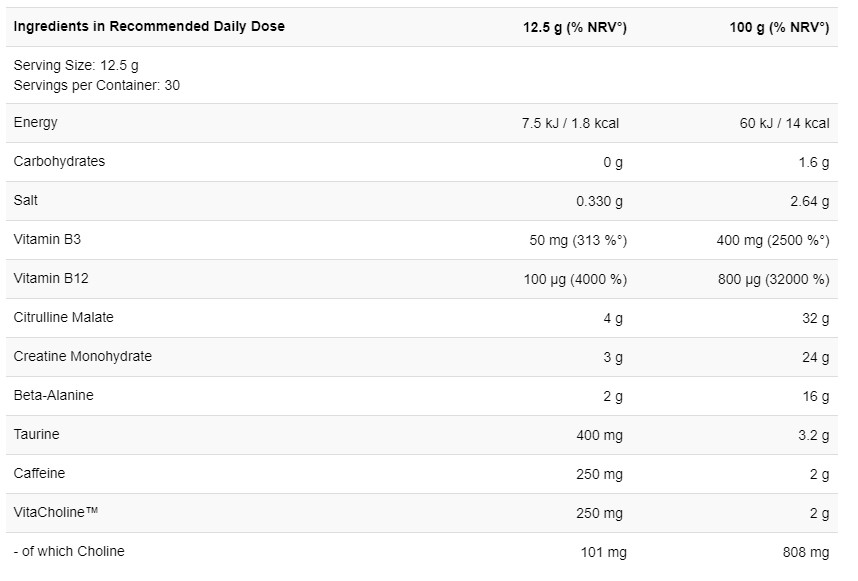Screen dimensions: 858x581
Task: Click the Beta-Alanine row label
Action: pyautogui.click(x=54, y=396)
